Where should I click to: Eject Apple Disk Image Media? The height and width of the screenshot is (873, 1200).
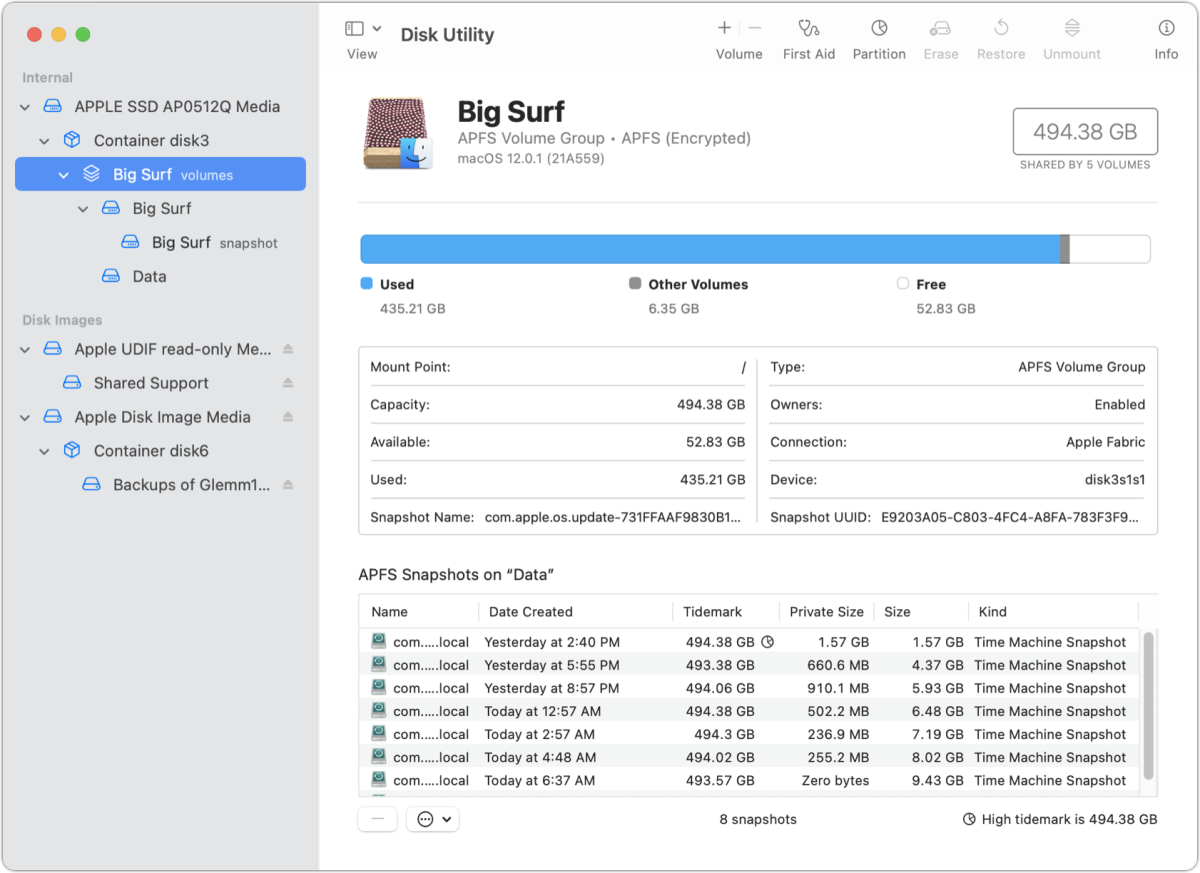[x=288, y=417]
